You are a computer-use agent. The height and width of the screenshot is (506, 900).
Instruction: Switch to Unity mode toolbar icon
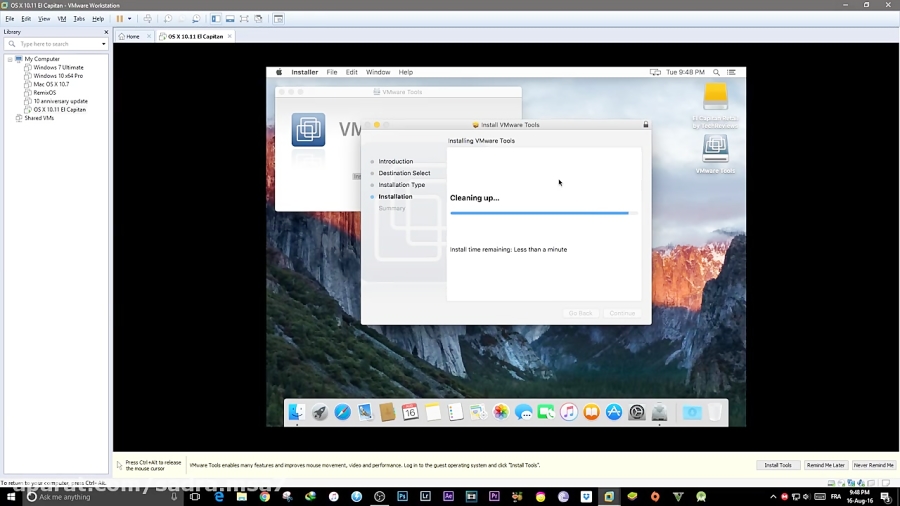point(259,19)
